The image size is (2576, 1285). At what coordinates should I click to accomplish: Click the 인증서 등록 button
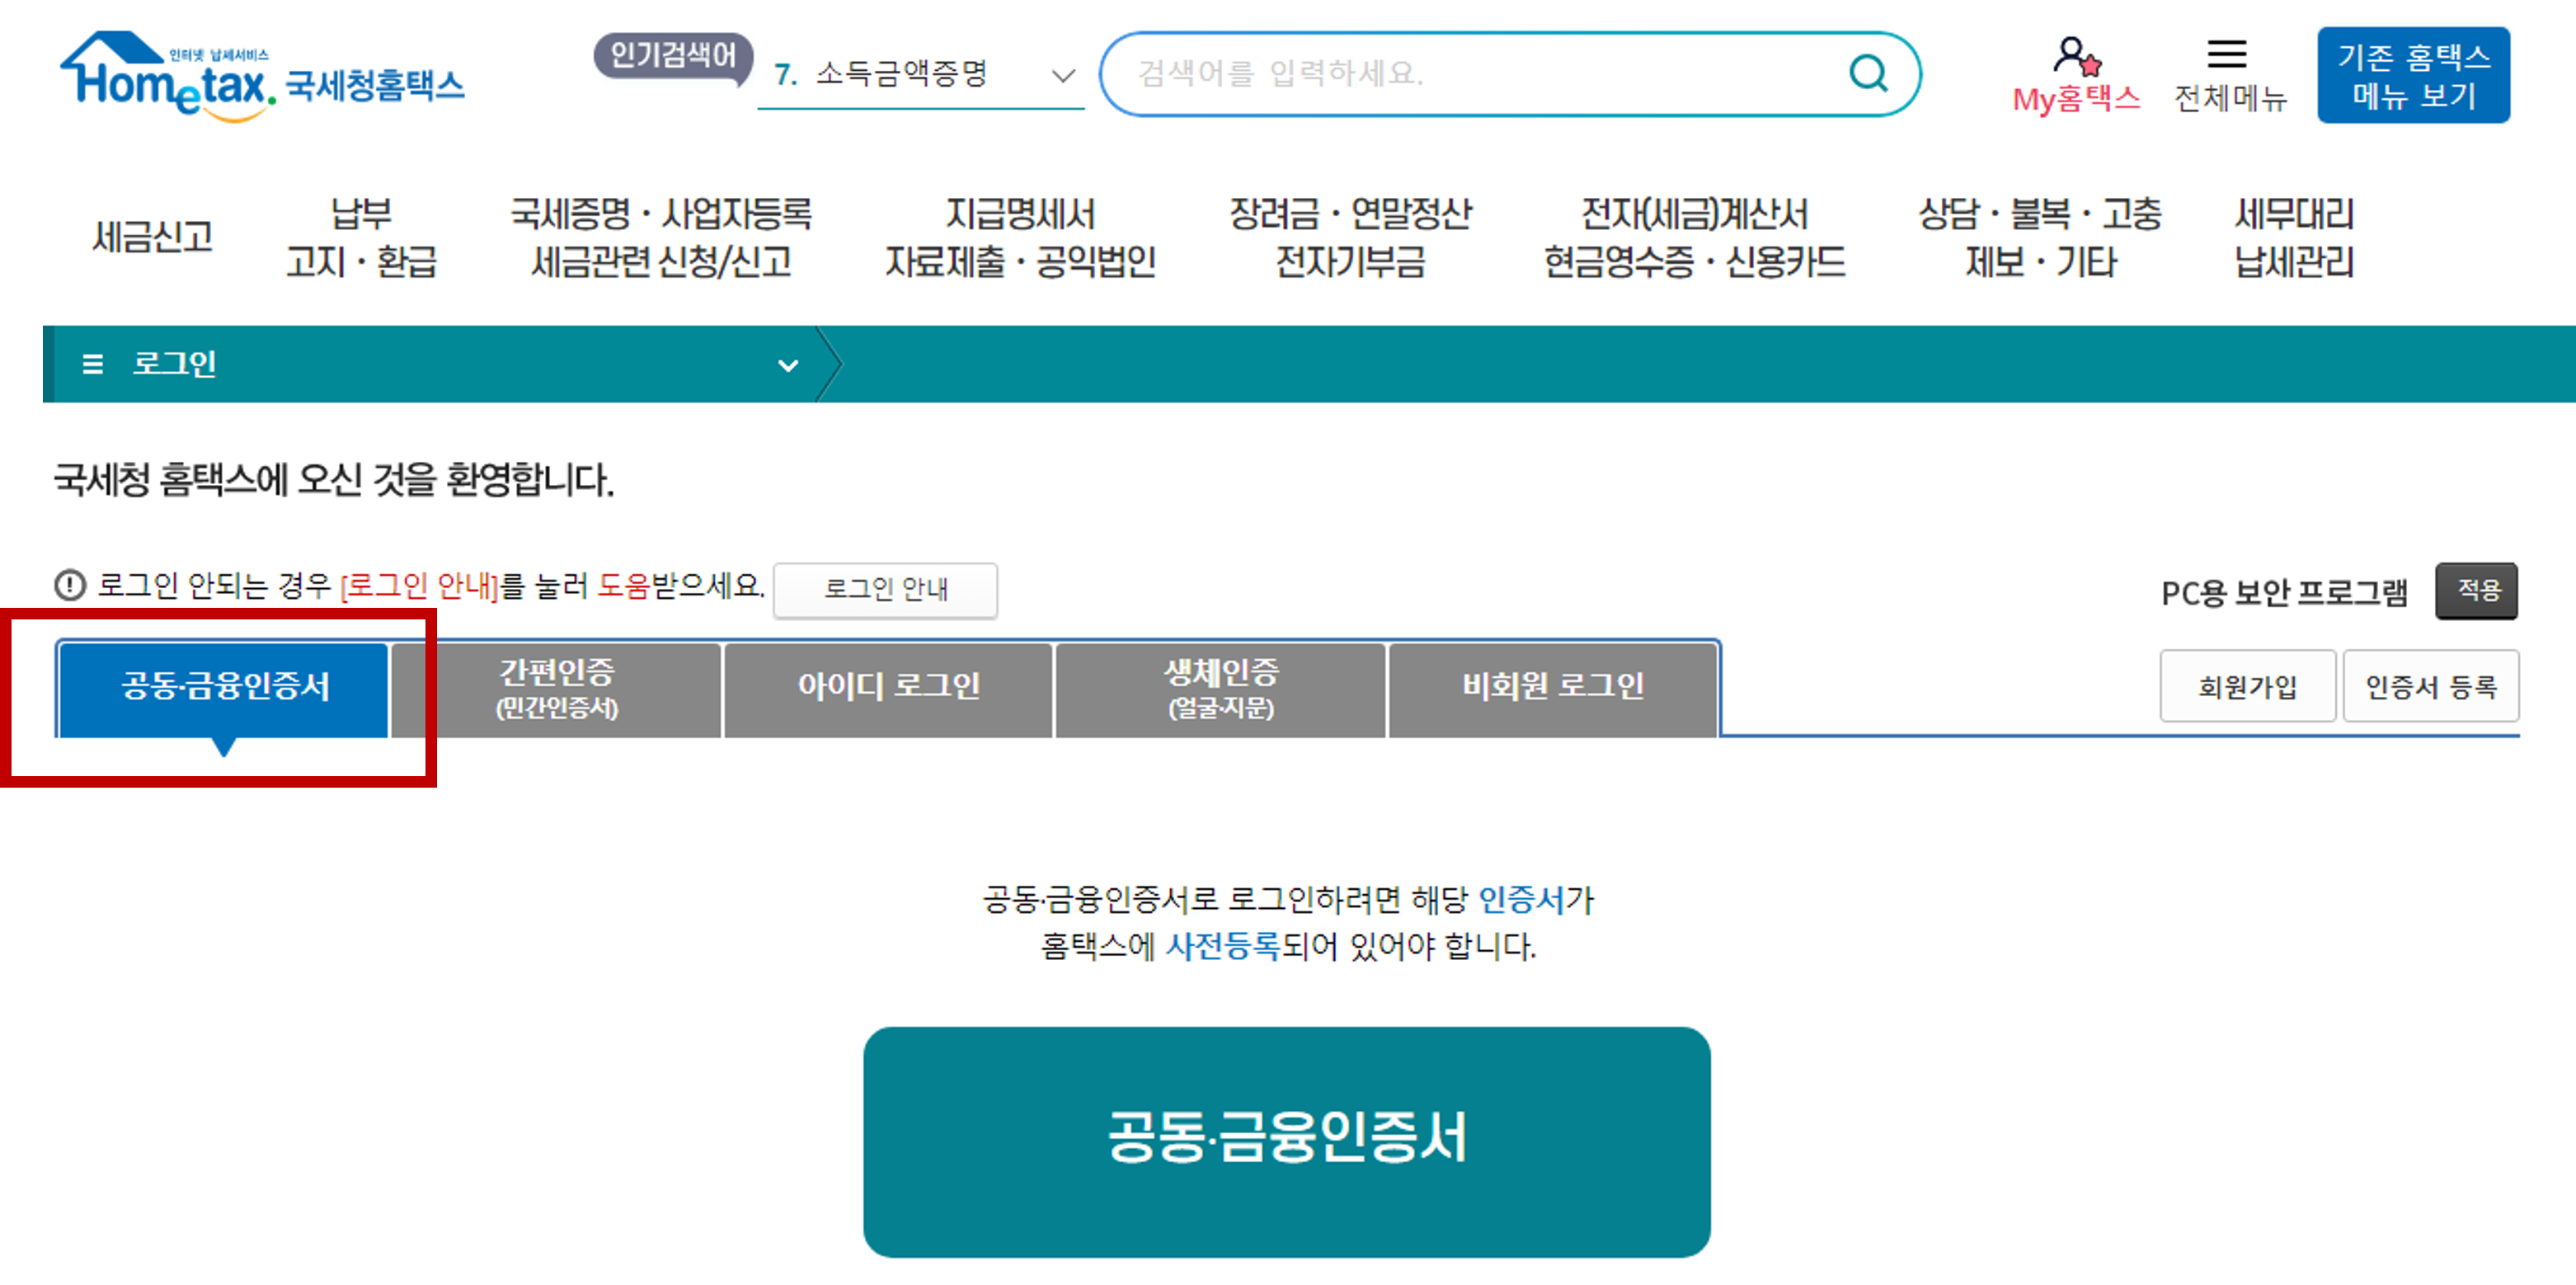click(2430, 687)
